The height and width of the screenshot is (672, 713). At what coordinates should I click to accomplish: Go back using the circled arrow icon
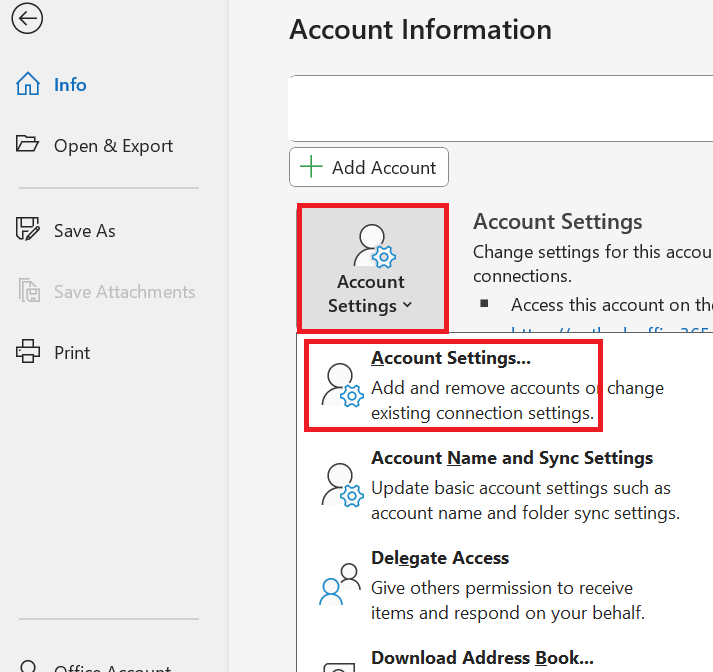pyautogui.click(x=27, y=19)
